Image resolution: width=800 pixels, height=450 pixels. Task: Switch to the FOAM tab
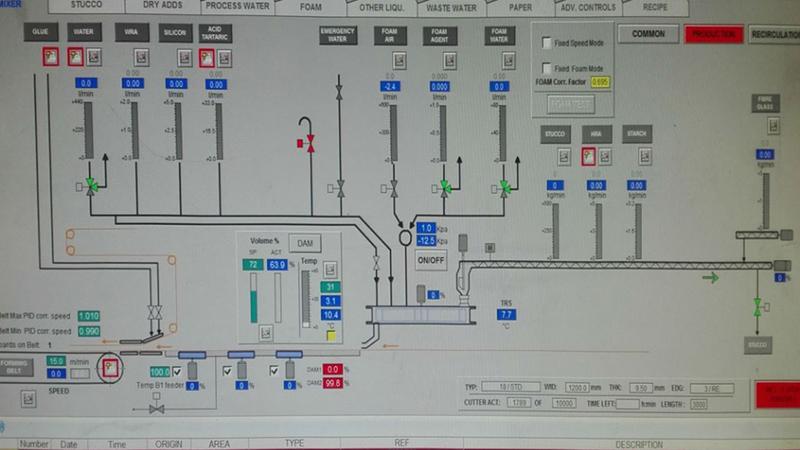311,7
